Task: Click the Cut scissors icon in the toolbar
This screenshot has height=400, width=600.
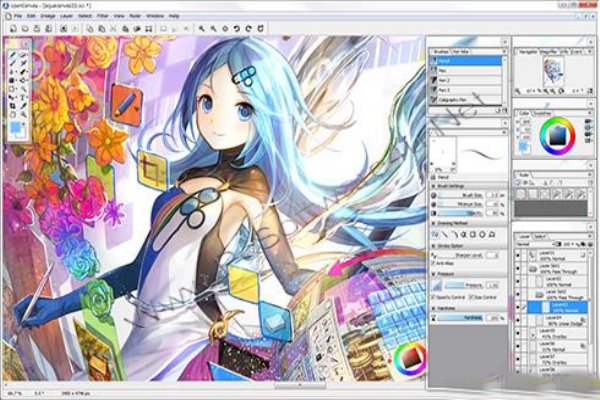Action: click(x=113, y=29)
